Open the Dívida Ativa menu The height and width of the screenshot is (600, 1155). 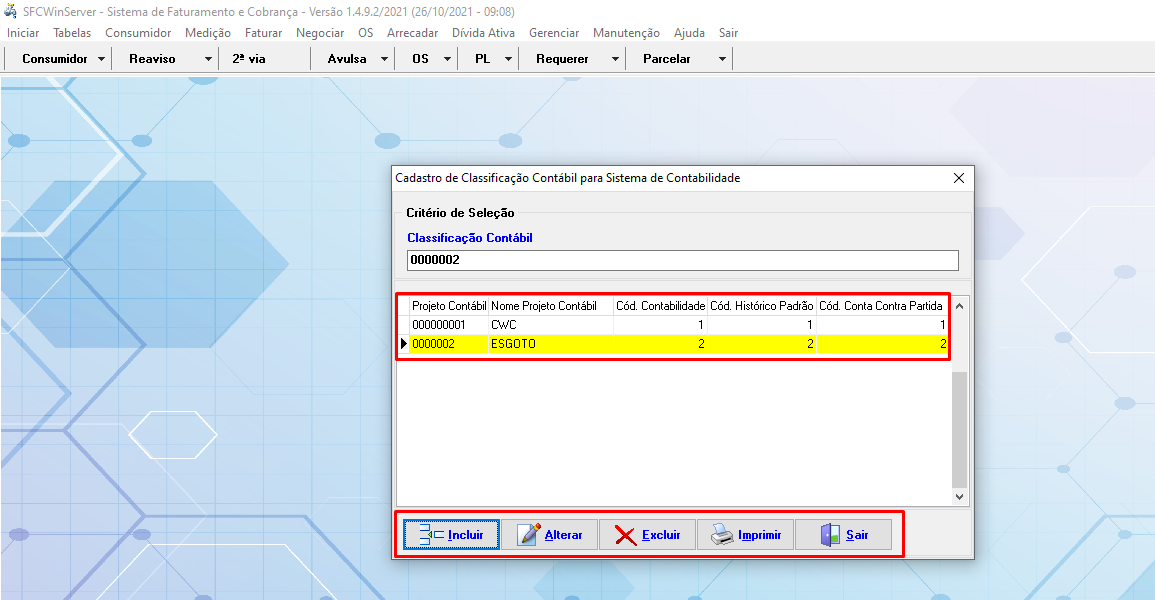tap(483, 33)
